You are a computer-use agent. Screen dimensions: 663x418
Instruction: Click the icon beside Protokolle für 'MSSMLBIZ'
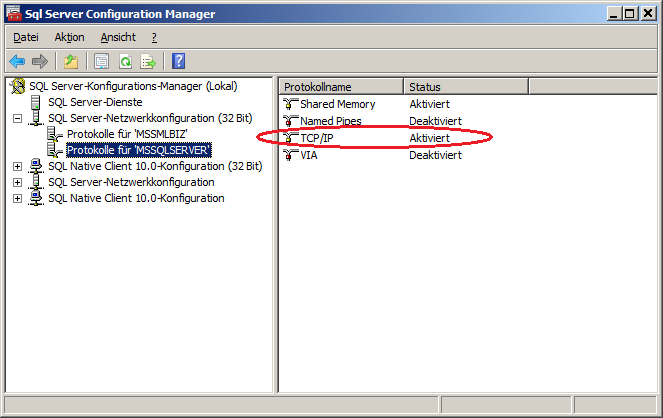55,134
